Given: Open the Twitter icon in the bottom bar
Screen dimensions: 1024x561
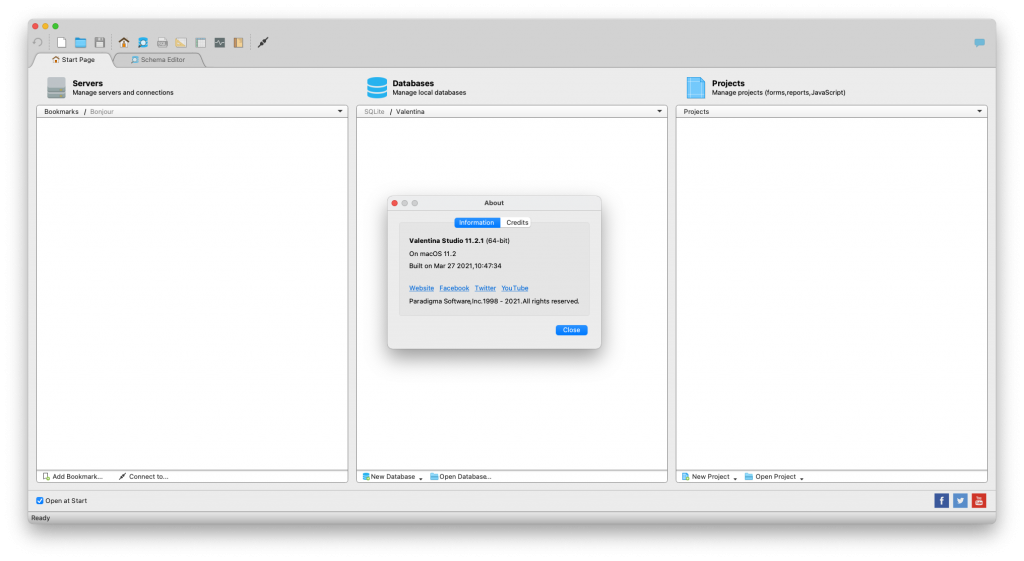Looking at the screenshot, I should tap(960, 500).
